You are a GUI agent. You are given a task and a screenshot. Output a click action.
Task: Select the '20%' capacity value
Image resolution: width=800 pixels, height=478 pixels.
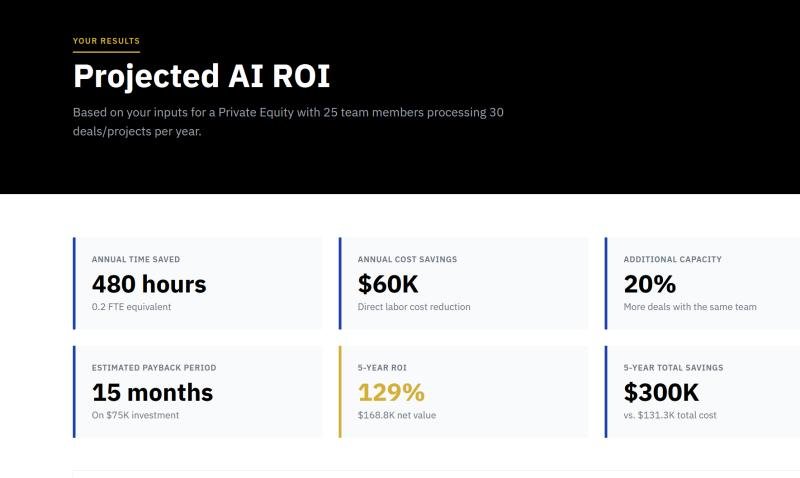tap(650, 284)
